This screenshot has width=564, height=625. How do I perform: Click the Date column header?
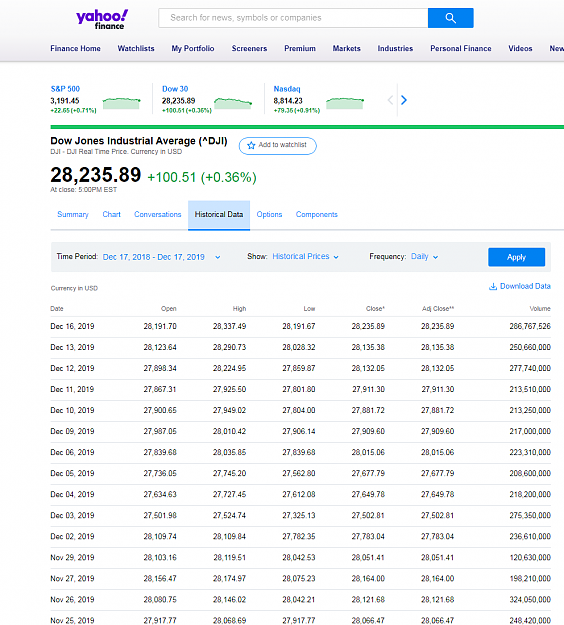[x=57, y=309]
